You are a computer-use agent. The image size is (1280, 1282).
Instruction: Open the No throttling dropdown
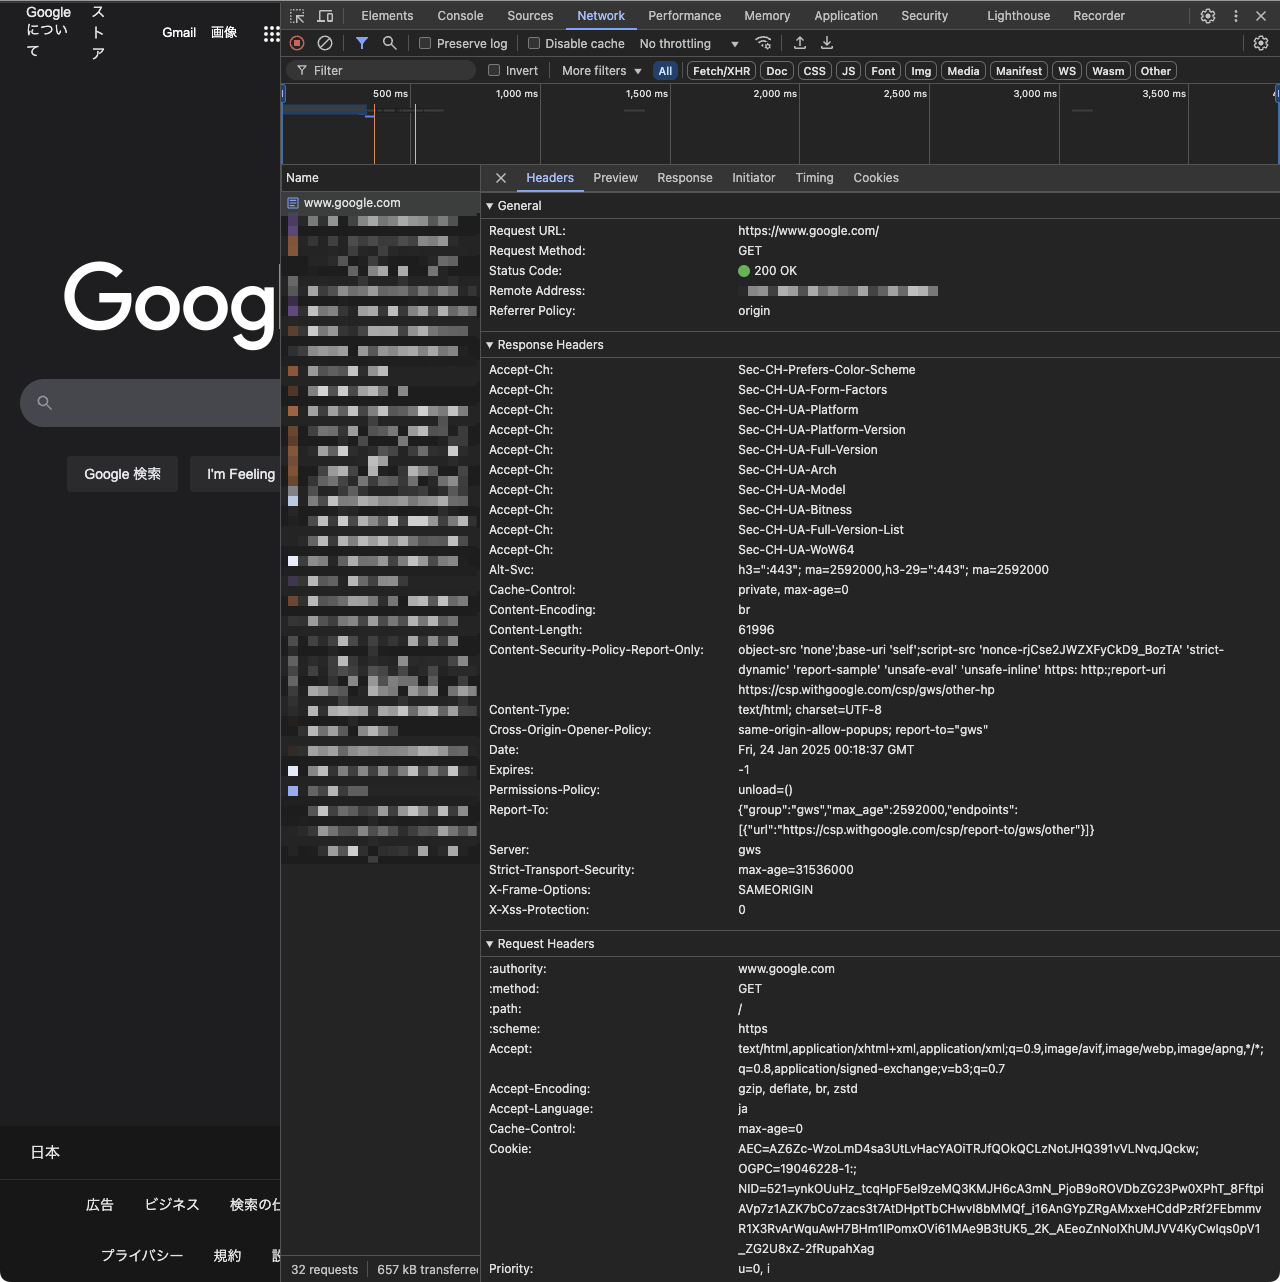click(x=689, y=43)
